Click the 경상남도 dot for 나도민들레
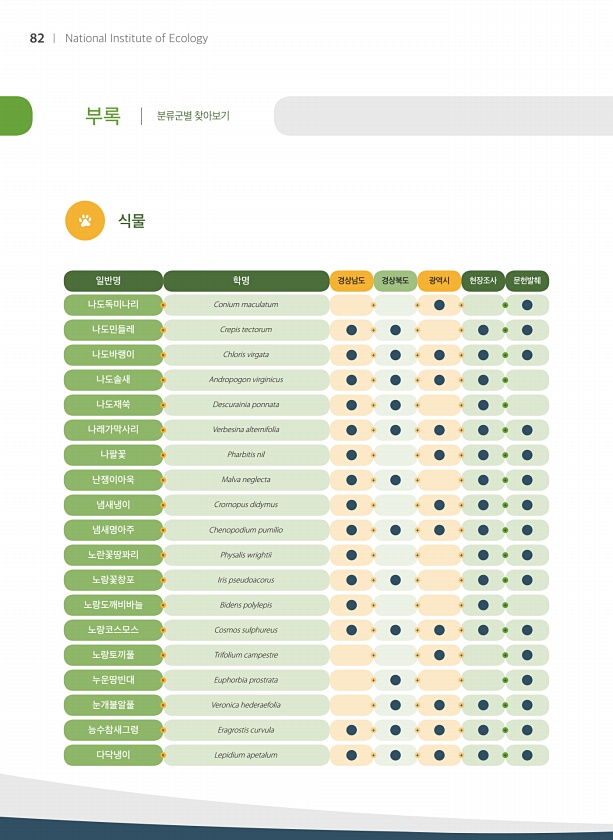613x840 pixels. pos(352,330)
